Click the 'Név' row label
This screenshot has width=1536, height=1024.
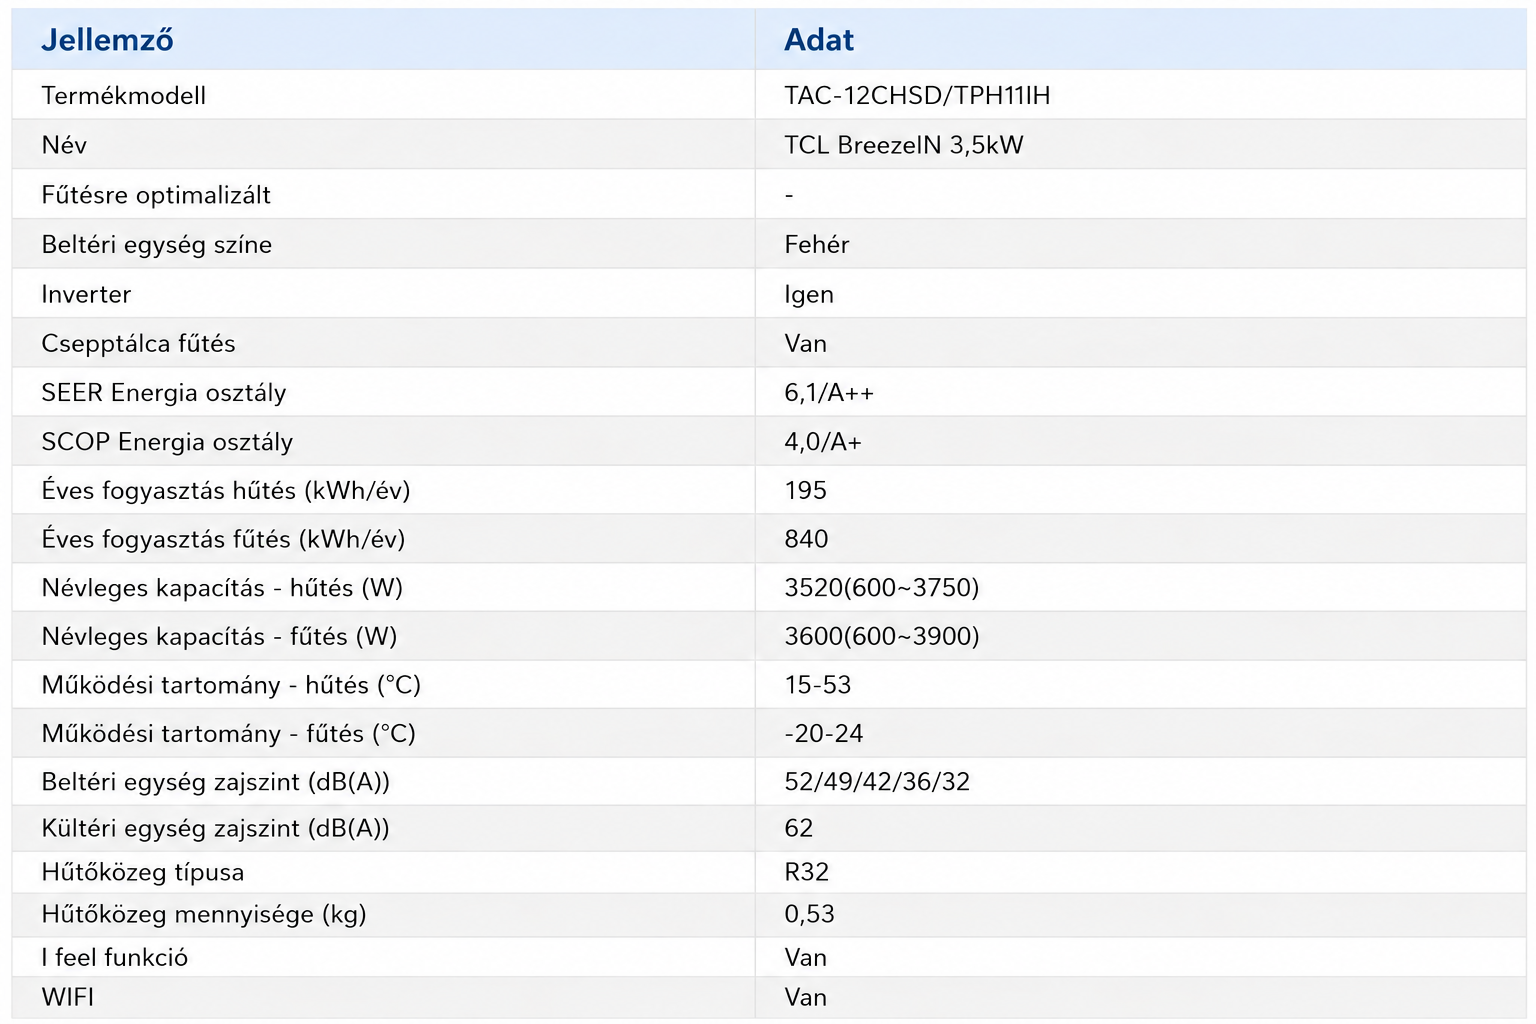click(64, 145)
